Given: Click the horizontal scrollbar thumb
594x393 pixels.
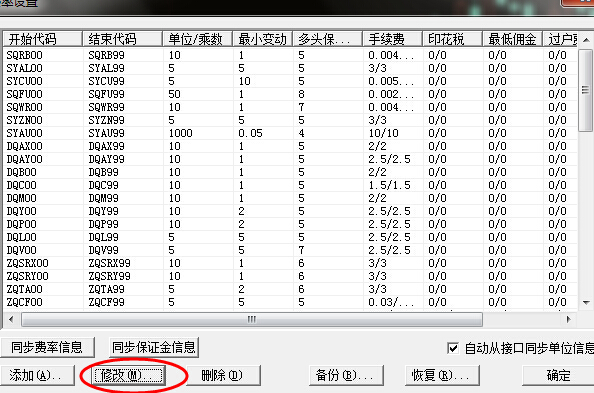Looking at the screenshot, I should [252, 319].
